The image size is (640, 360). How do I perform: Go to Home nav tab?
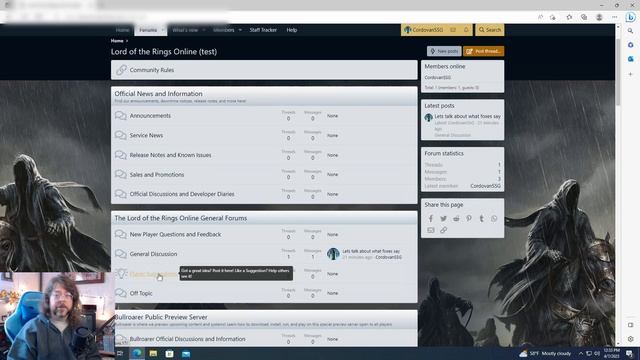(122, 30)
